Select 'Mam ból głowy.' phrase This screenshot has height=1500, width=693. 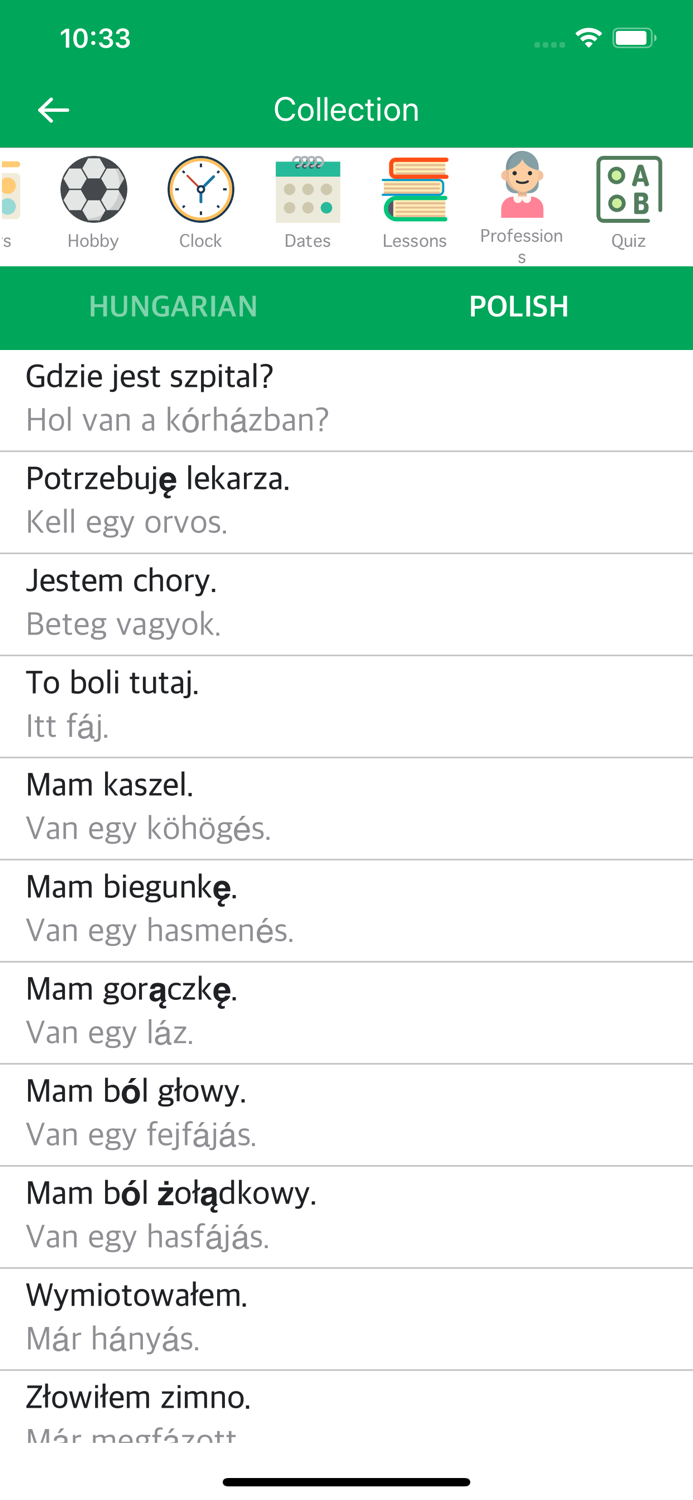346,1112
